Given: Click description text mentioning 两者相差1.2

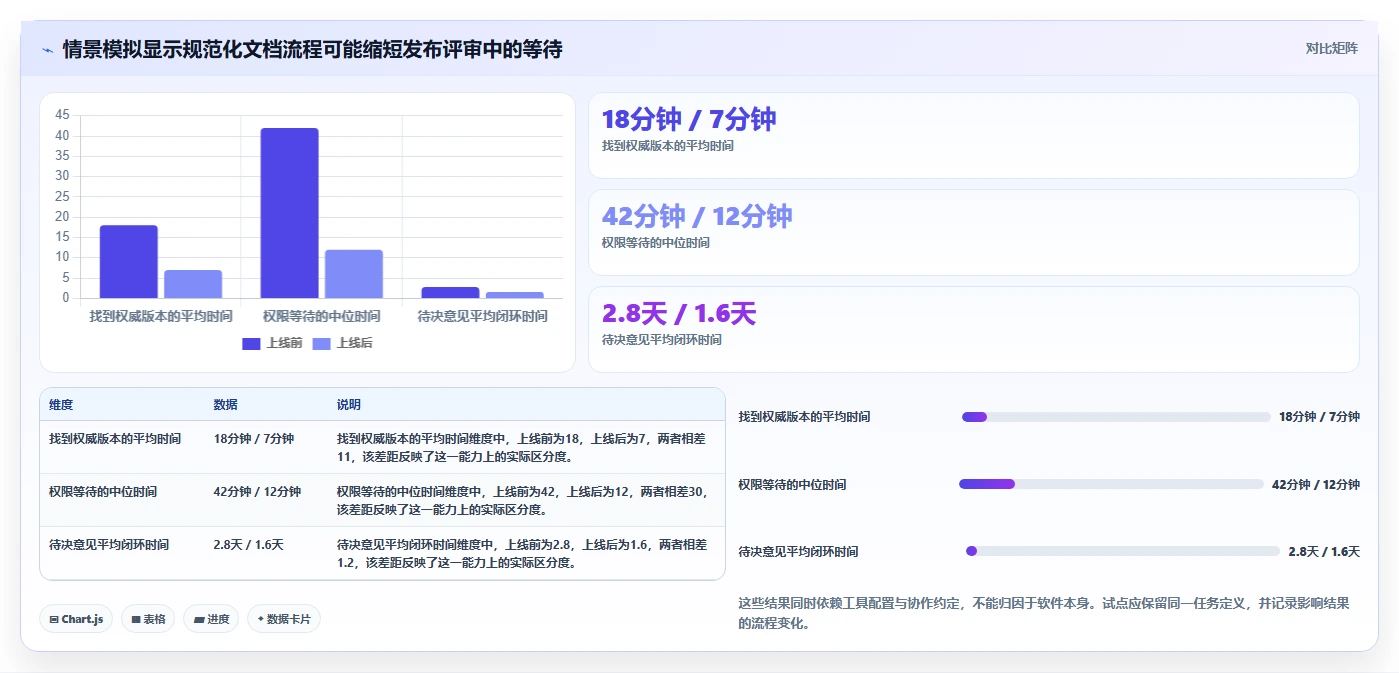Looking at the screenshot, I should (522, 554).
